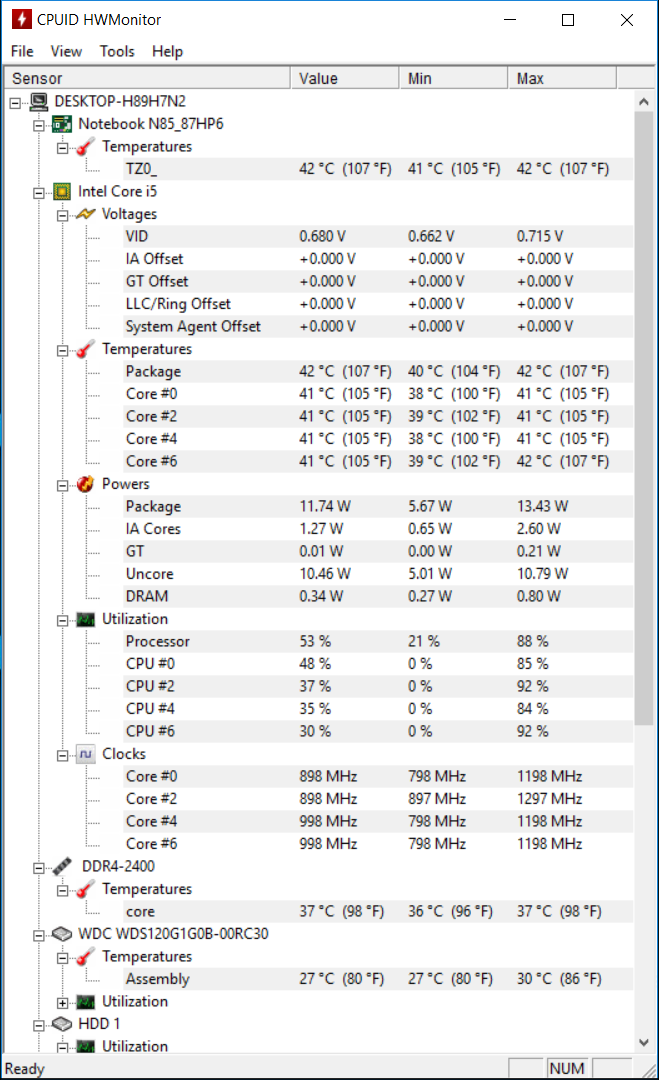Click the DESKTOP-H89H7N2 computer icon
This screenshot has height=1080, width=659.
39,102
